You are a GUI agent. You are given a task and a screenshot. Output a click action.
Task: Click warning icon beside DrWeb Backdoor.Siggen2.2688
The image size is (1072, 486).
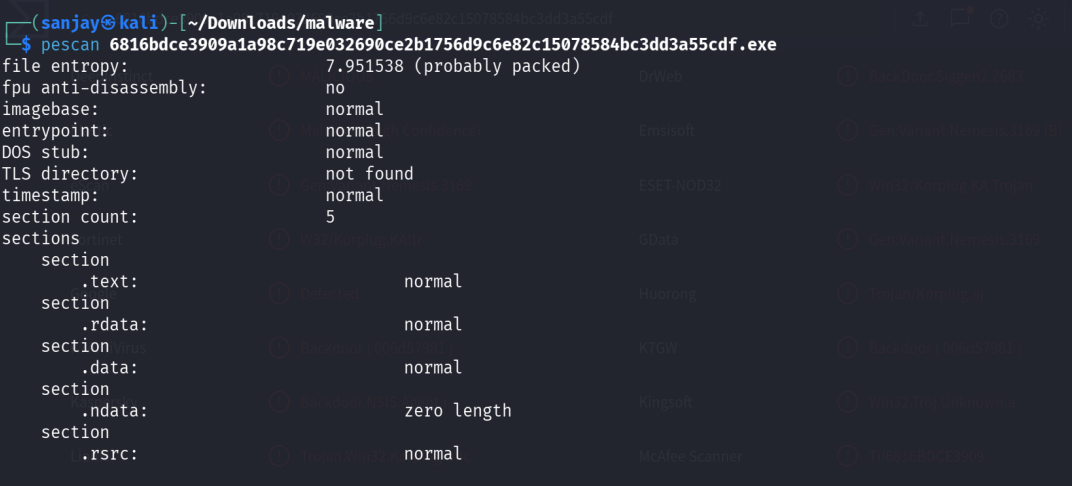click(848, 76)
